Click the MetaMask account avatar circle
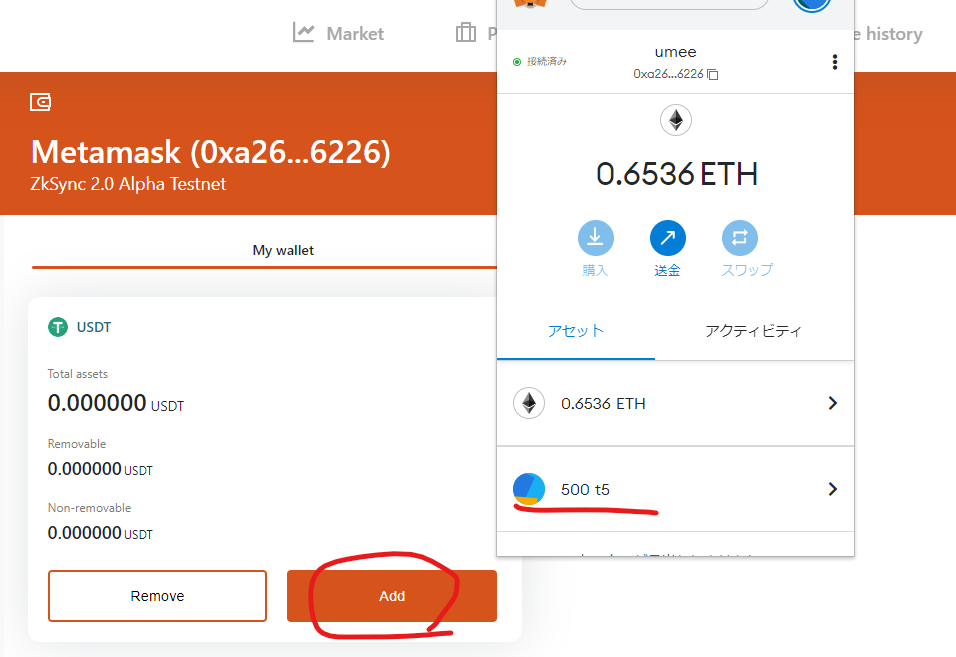This screenshot has width=956, height=657. coord(812,4)
